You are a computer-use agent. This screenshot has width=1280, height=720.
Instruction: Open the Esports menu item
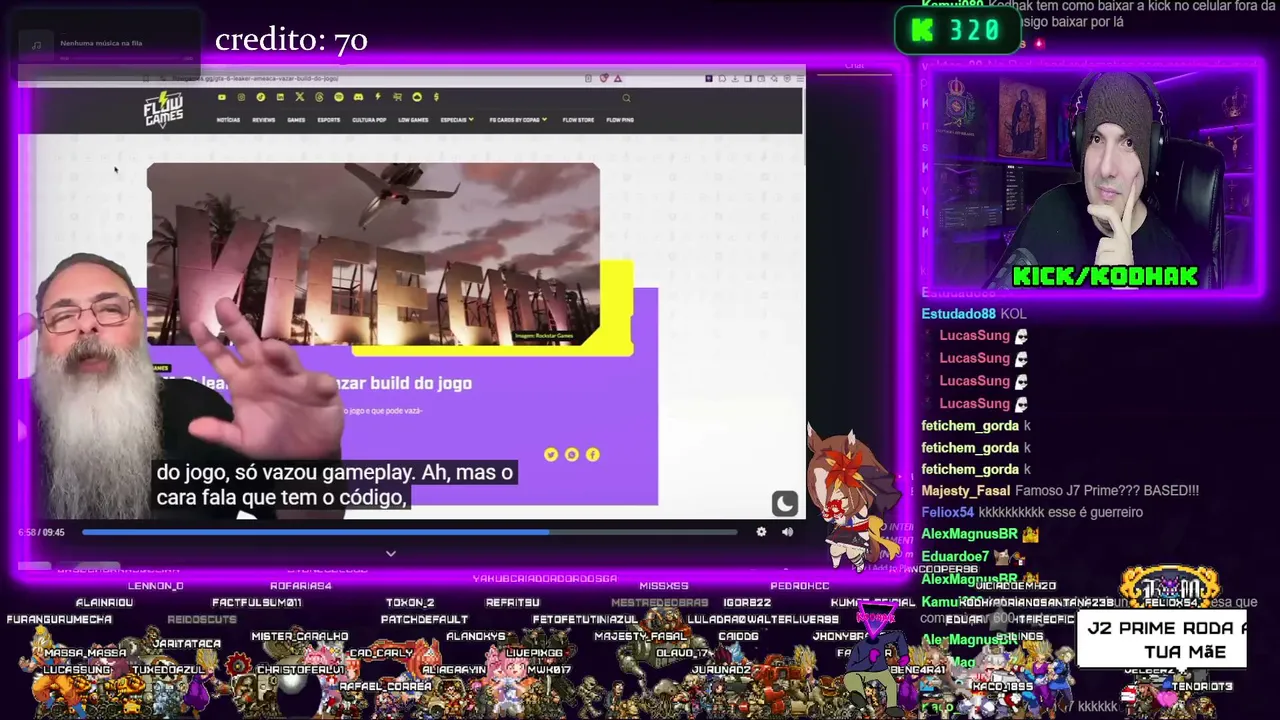pos(329,120)
